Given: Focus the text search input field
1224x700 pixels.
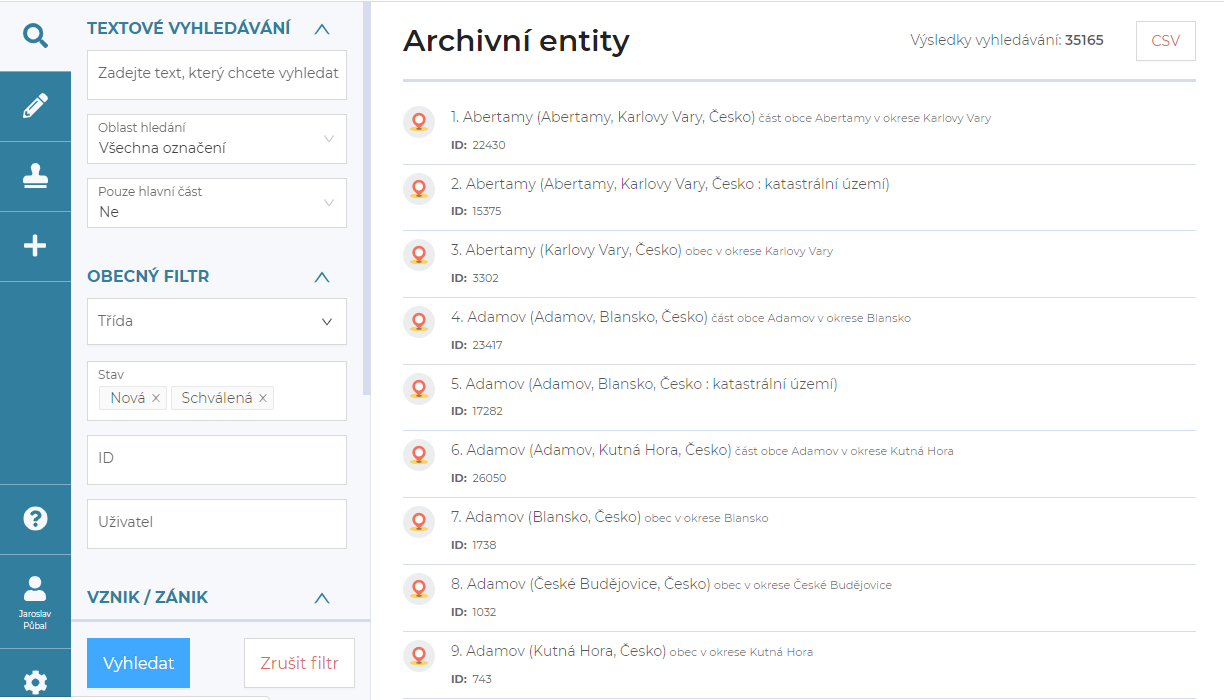Looking at the screenshot, I should pyautogui.click(x=217, y=74).
